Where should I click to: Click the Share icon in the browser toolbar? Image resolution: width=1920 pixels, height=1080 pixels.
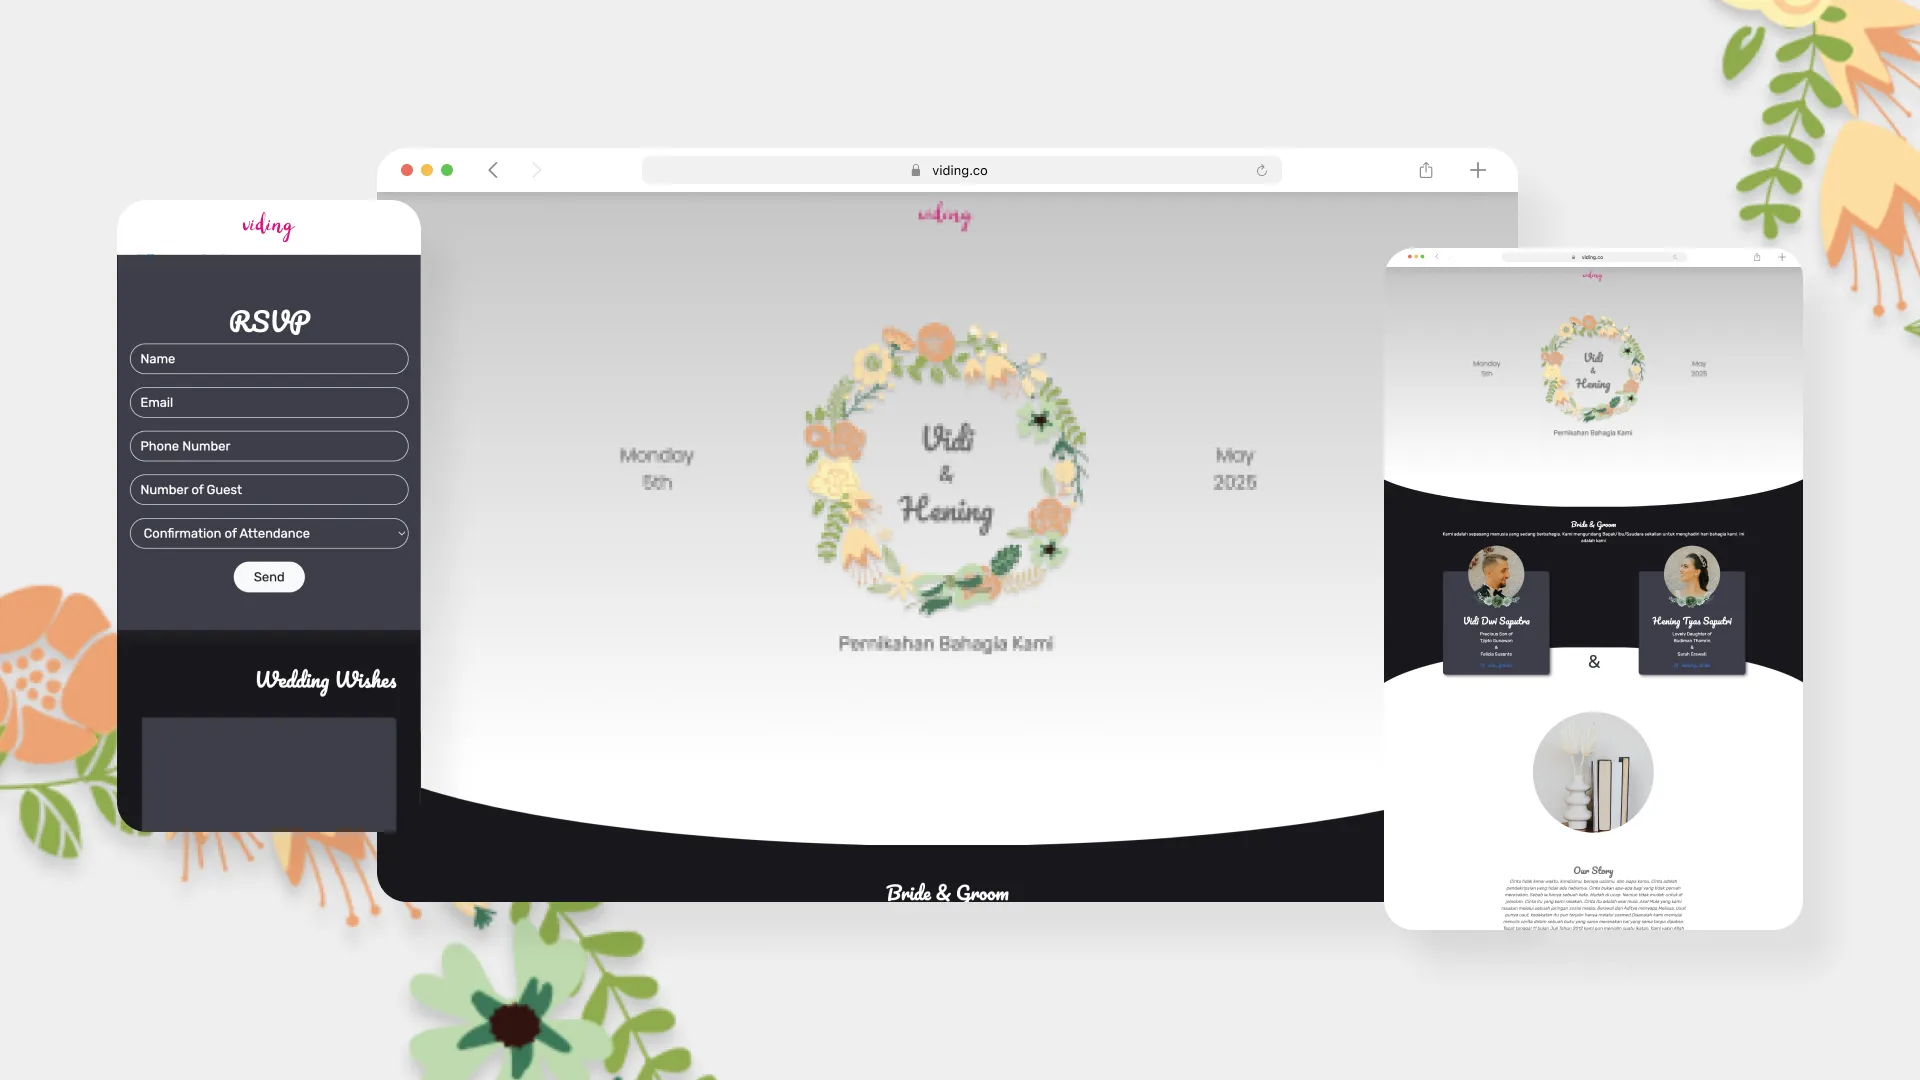pyautogui.click(x=1425, y=170)
